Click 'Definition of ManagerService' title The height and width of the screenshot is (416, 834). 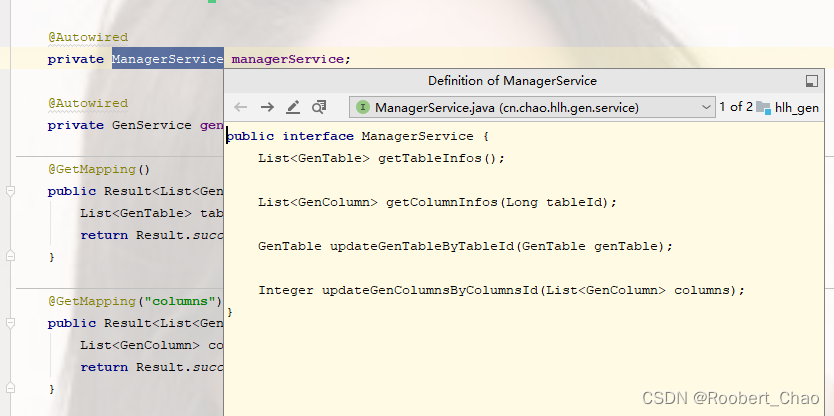pos(512,81)
